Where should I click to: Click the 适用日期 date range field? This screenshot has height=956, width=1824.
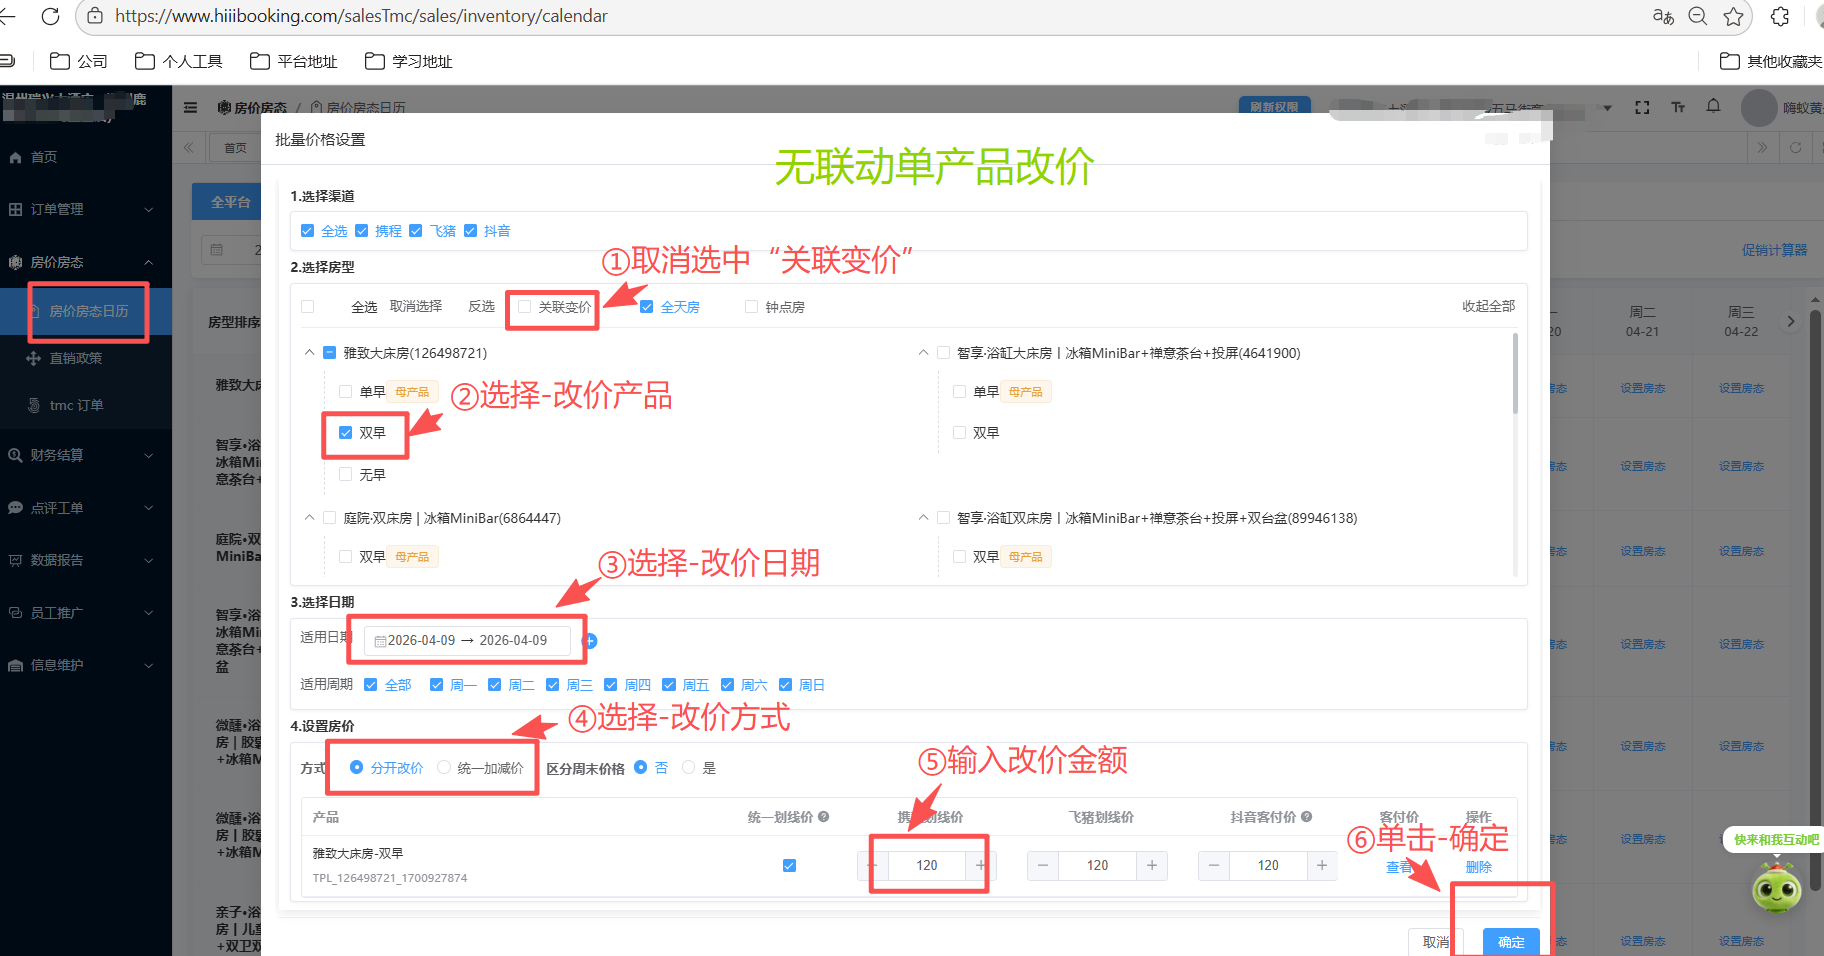pos(465,640)
